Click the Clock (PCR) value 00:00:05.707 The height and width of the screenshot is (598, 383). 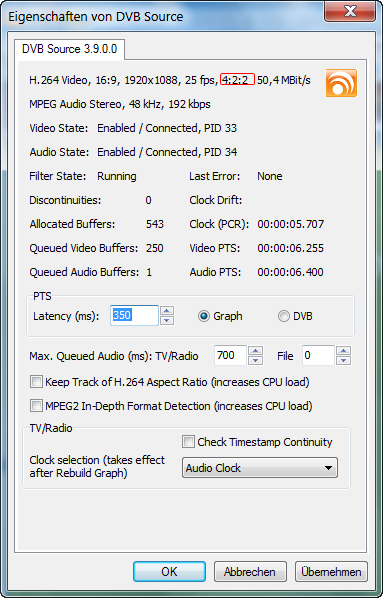pos(291,224)
